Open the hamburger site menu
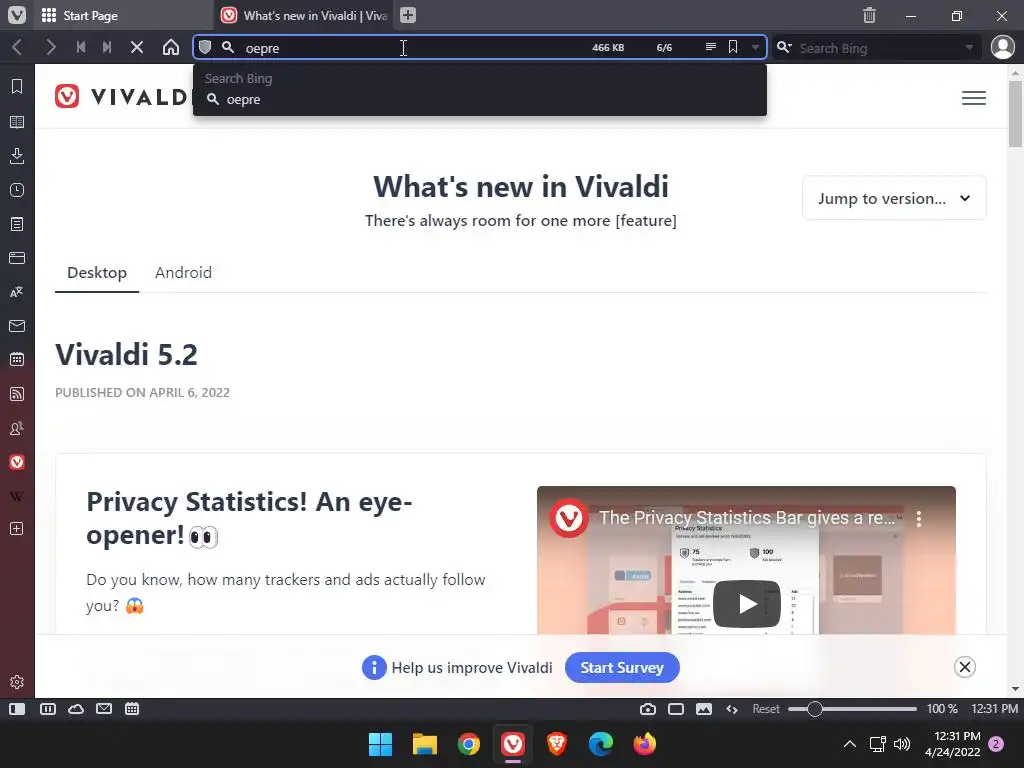Image resolution: width=1024 pixels, height=768 pixels. [x=974, y=98]
